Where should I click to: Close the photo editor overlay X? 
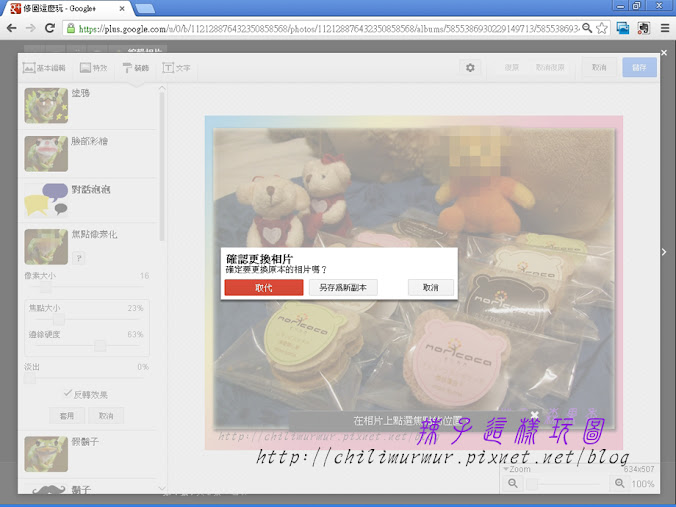[x=664, y=53]
